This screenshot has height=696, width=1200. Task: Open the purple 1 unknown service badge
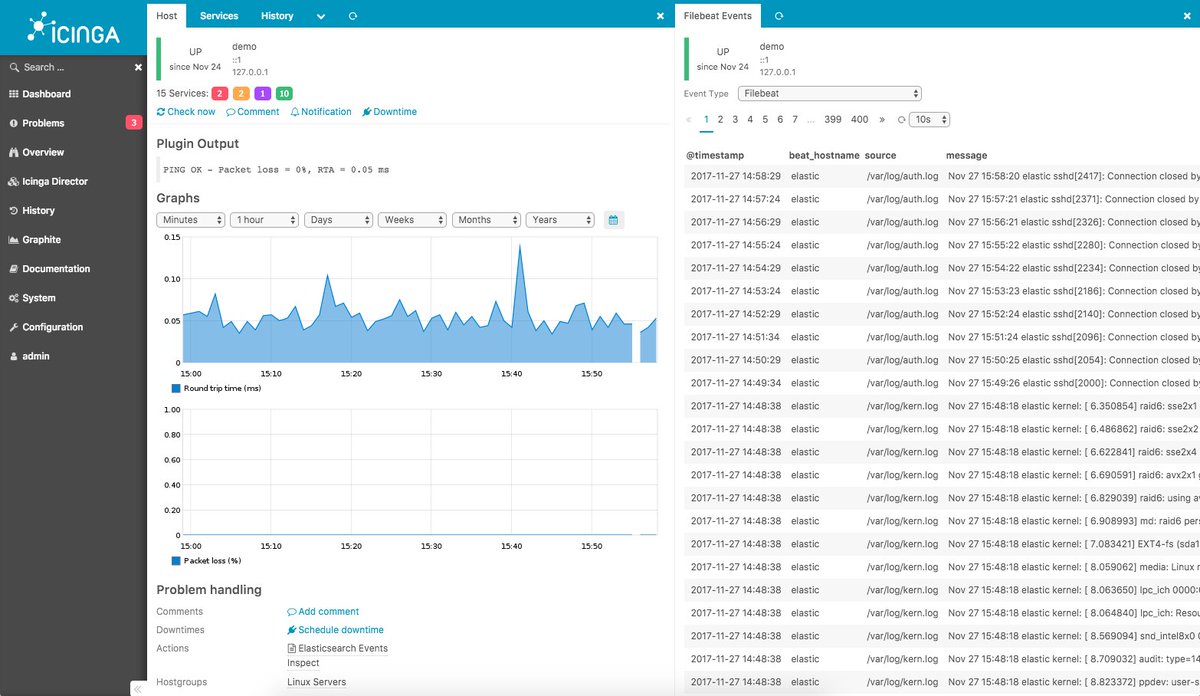coord(263,94)
